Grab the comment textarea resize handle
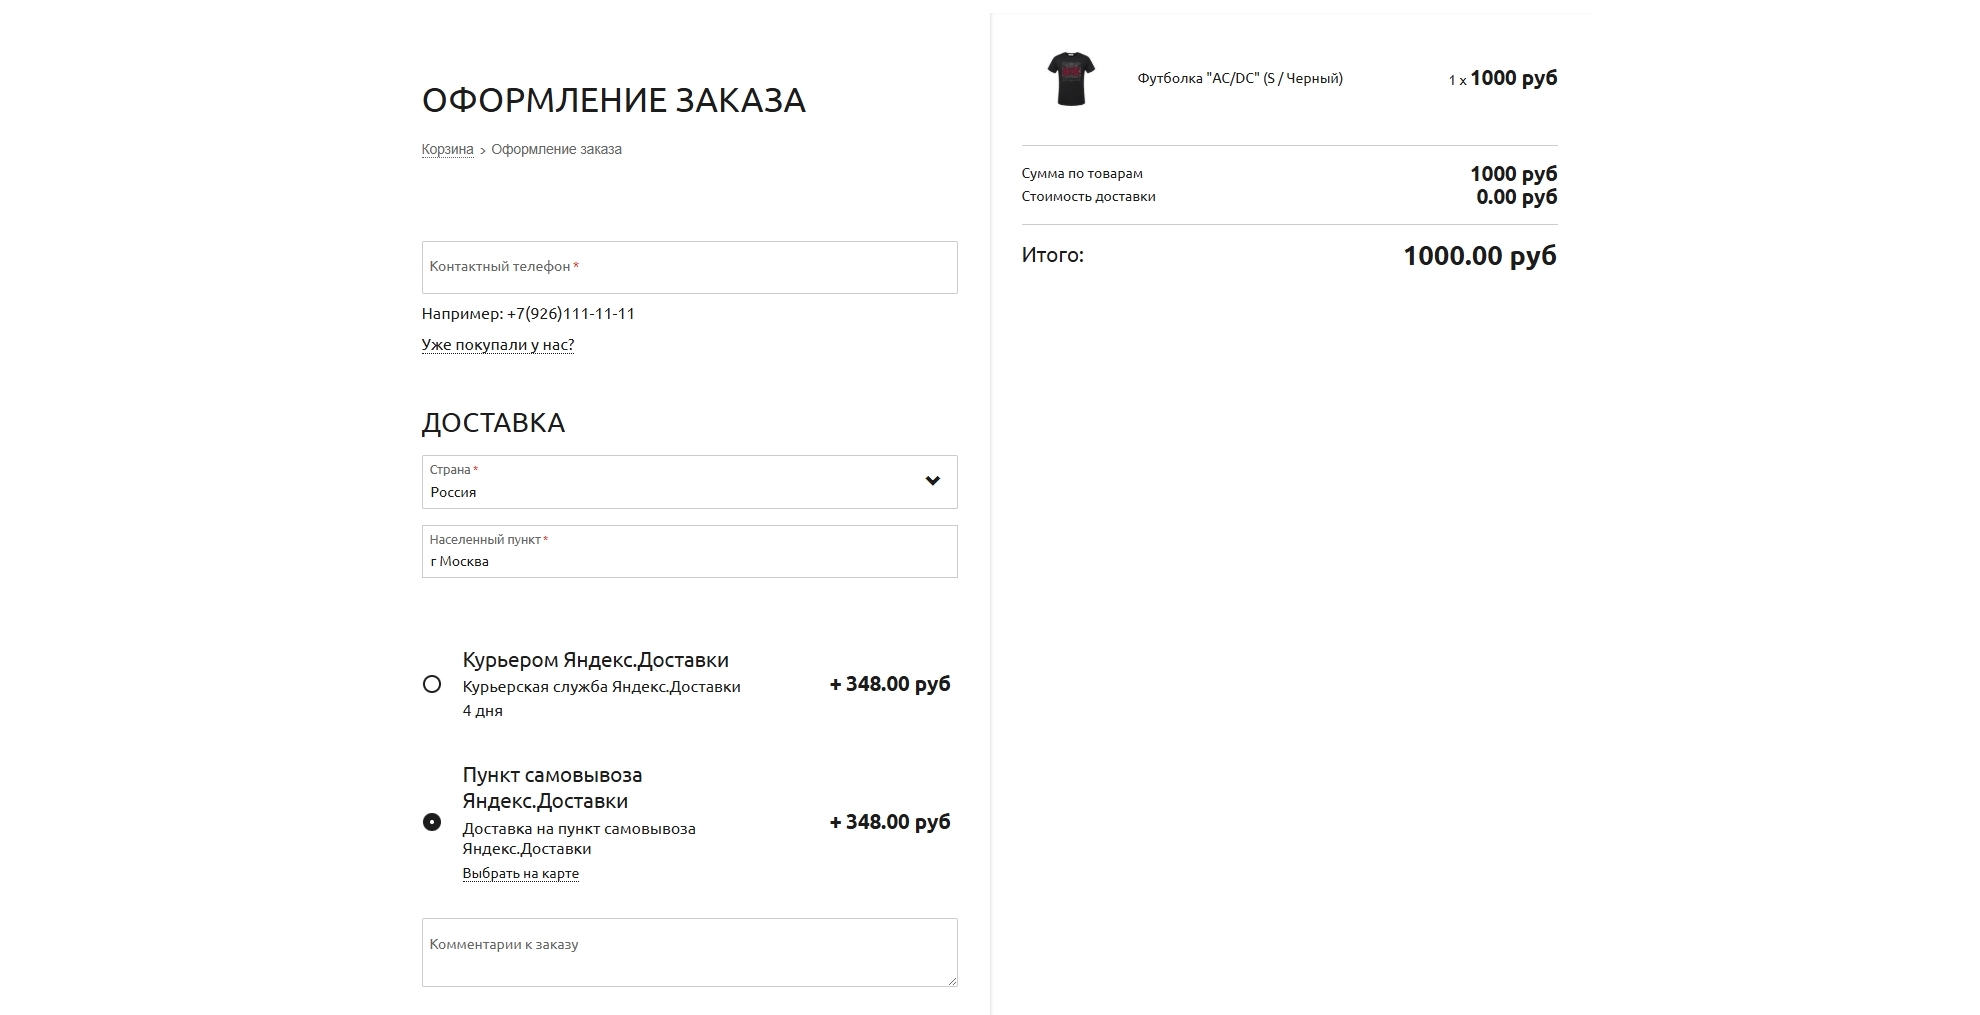Screen dimensions: 1980x1015 tap(951, 980)
